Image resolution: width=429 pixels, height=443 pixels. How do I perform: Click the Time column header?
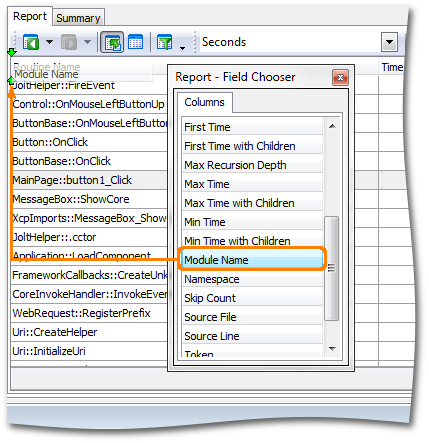coord(392,67)
